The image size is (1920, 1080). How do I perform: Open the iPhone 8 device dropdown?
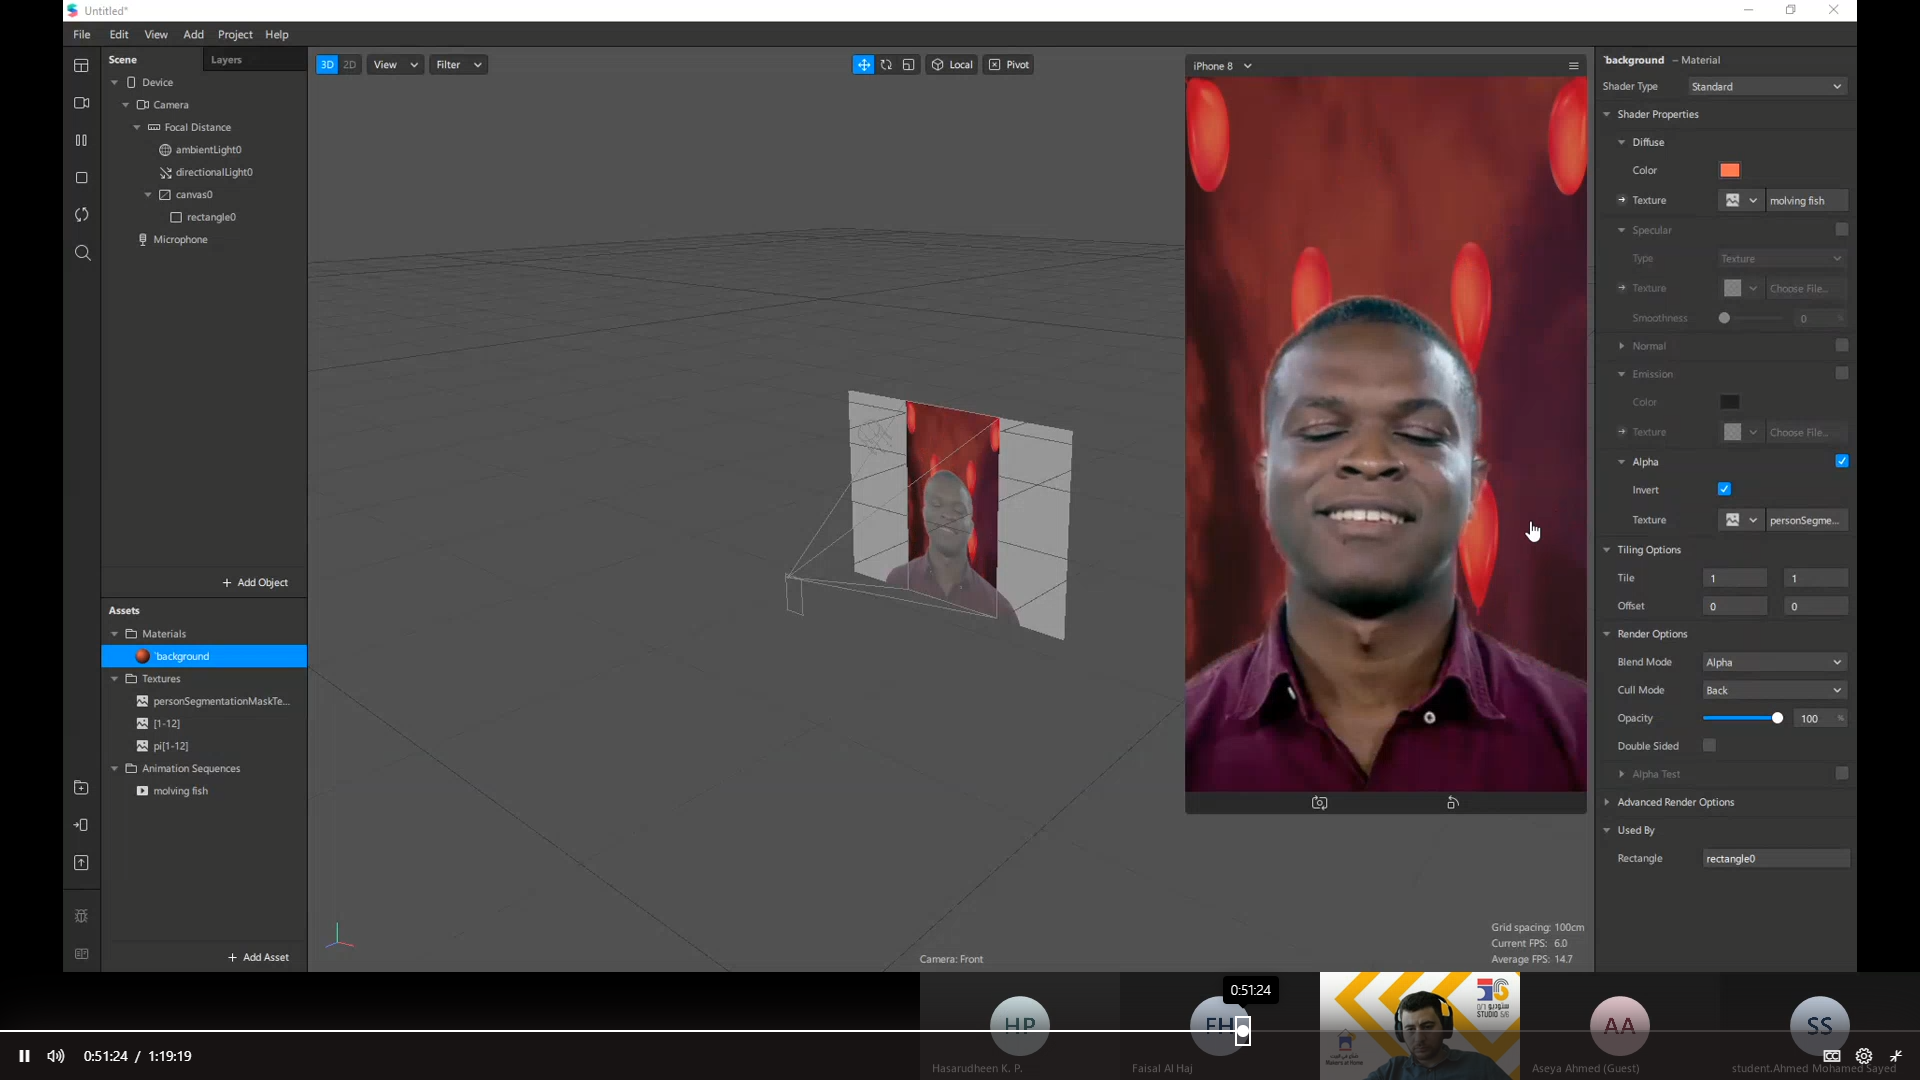coord(1222,66)
